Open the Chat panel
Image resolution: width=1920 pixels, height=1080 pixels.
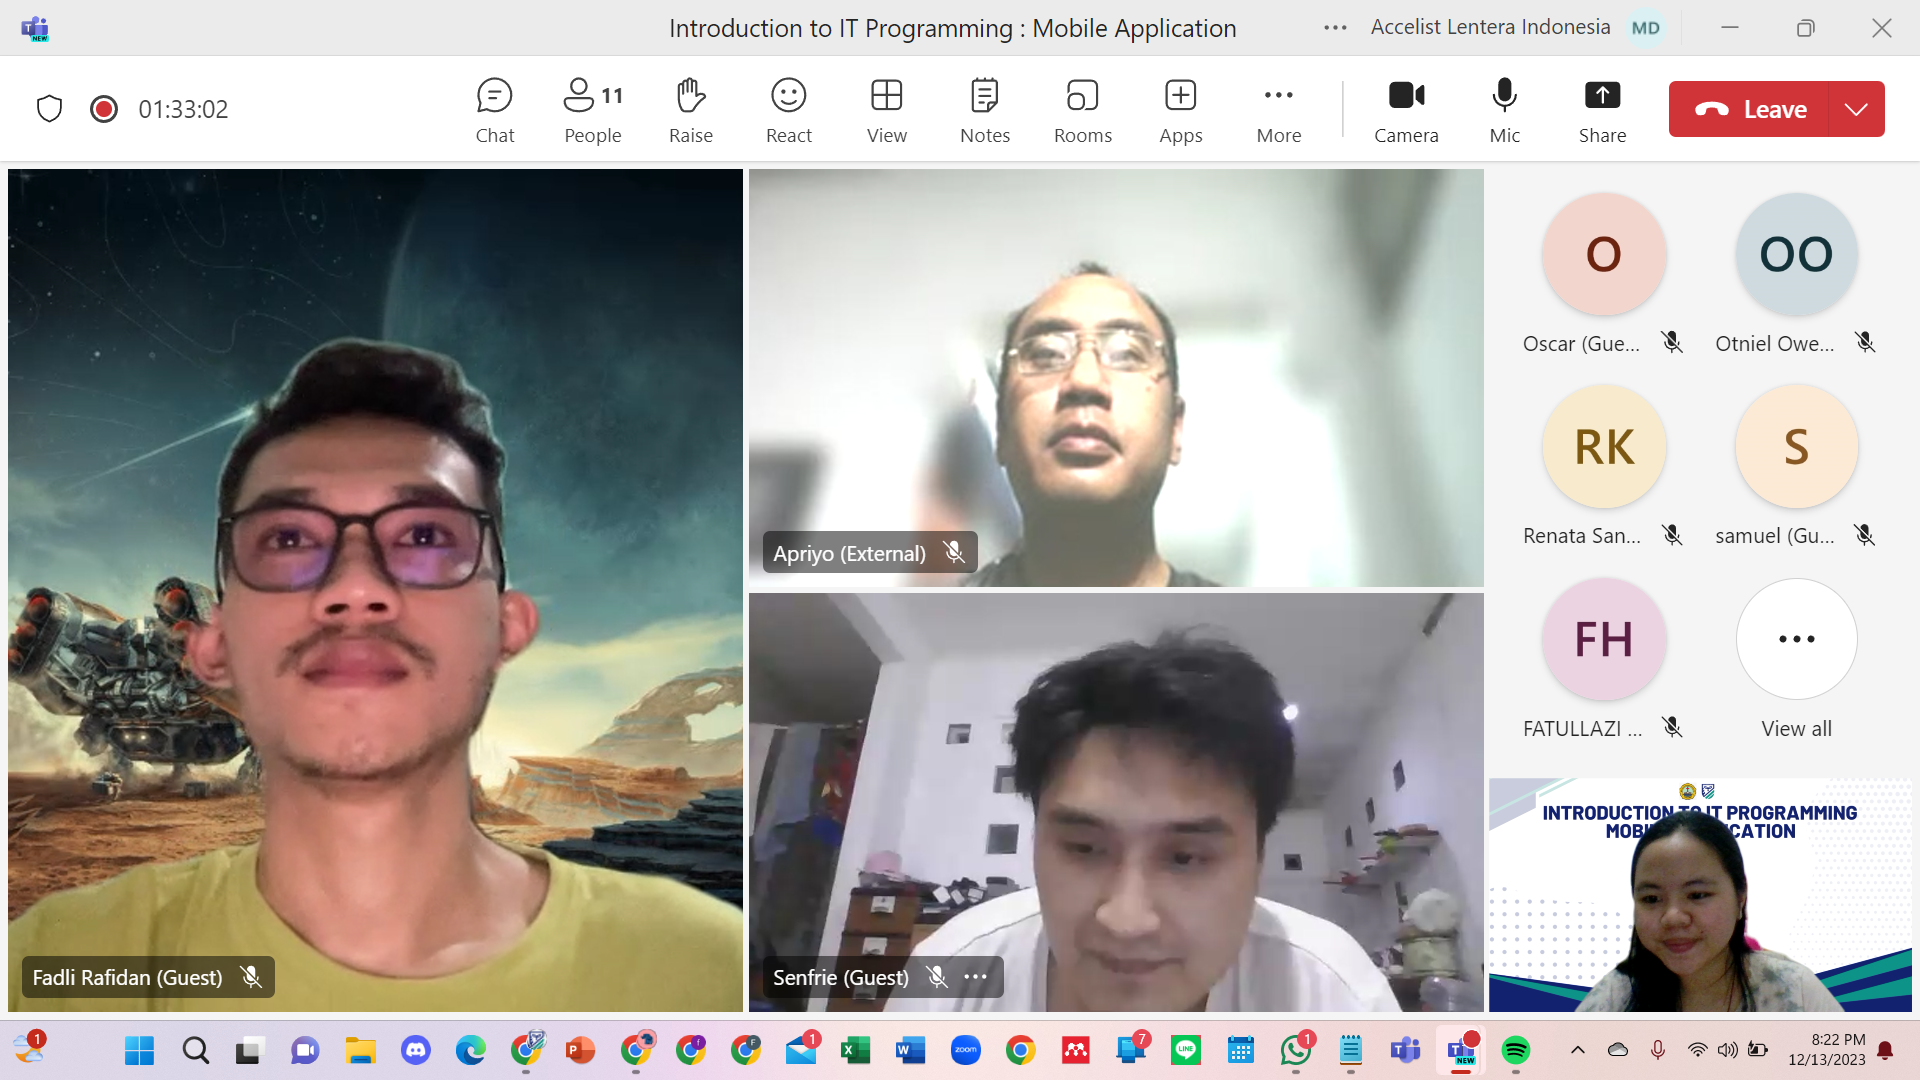(494, 110)
